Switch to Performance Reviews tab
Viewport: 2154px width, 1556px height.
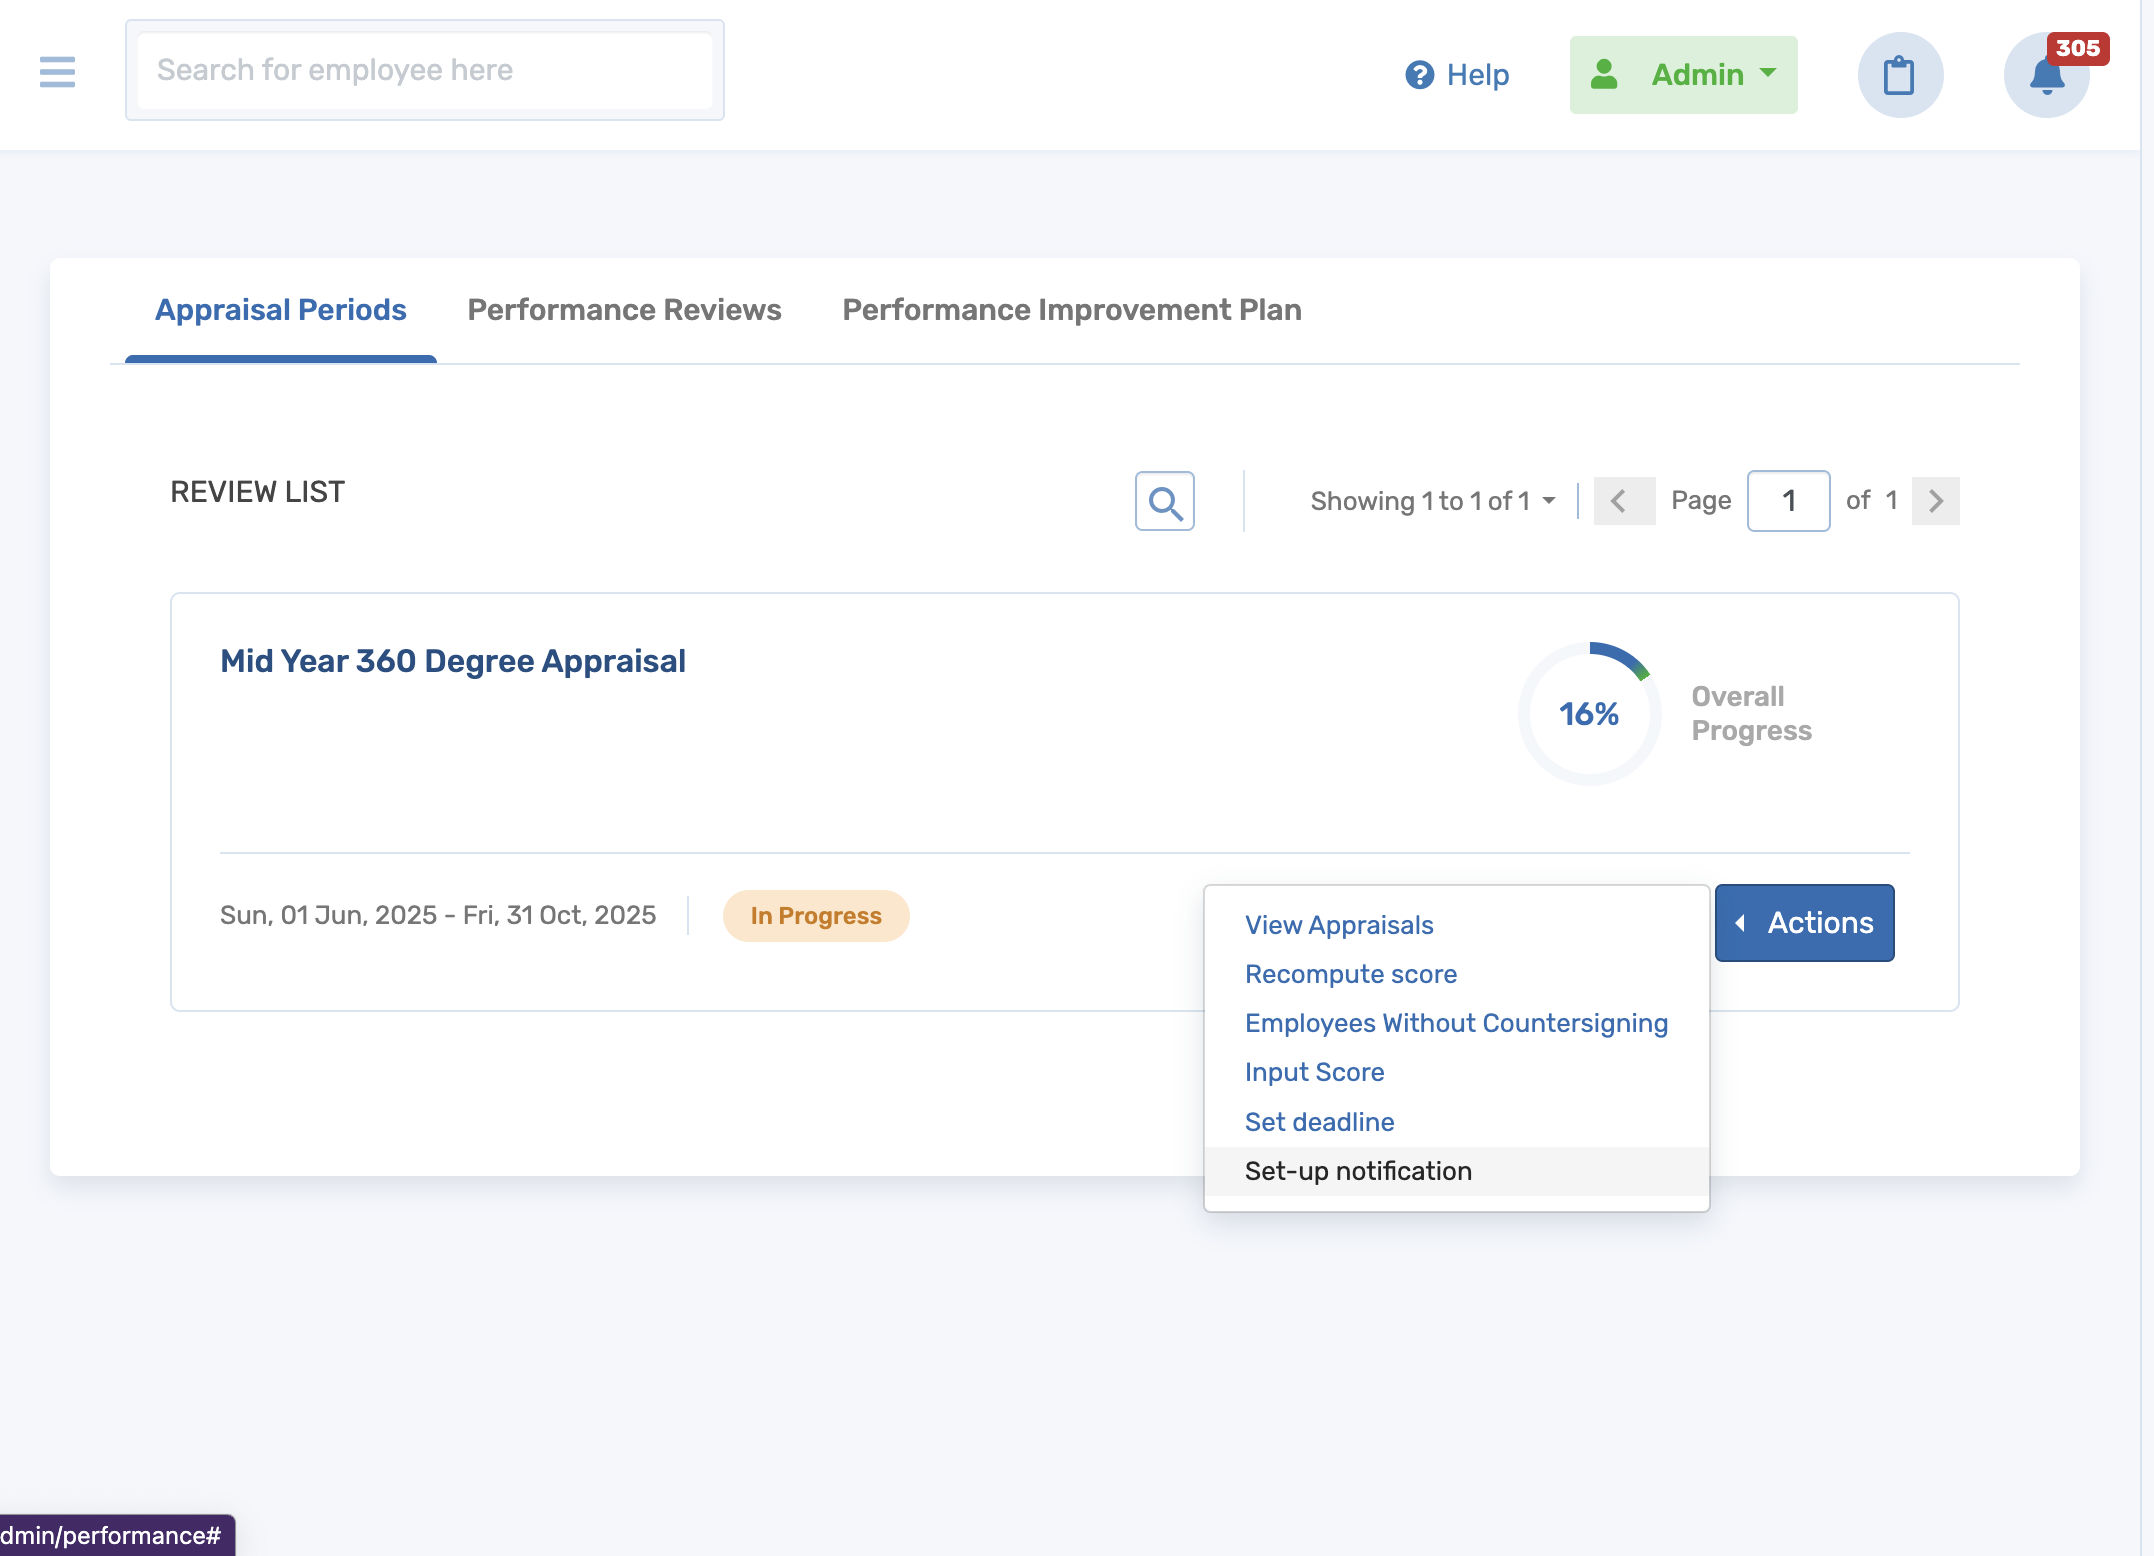click(624, 310)
